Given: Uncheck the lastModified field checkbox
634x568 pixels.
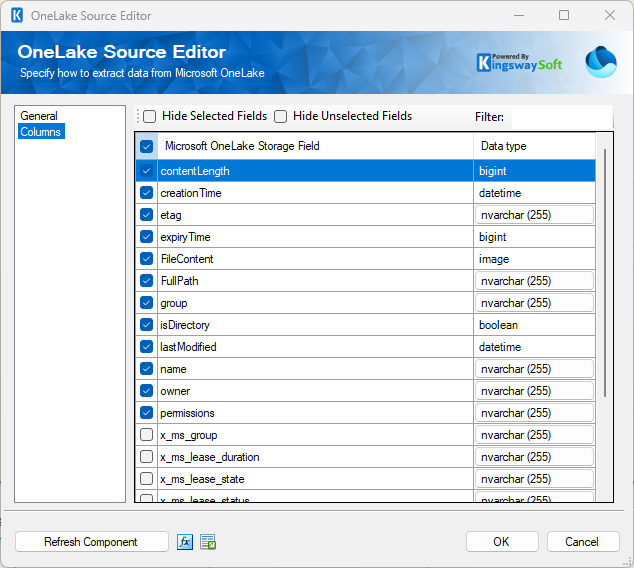Looking at the screenshot, I should point(146,347).
